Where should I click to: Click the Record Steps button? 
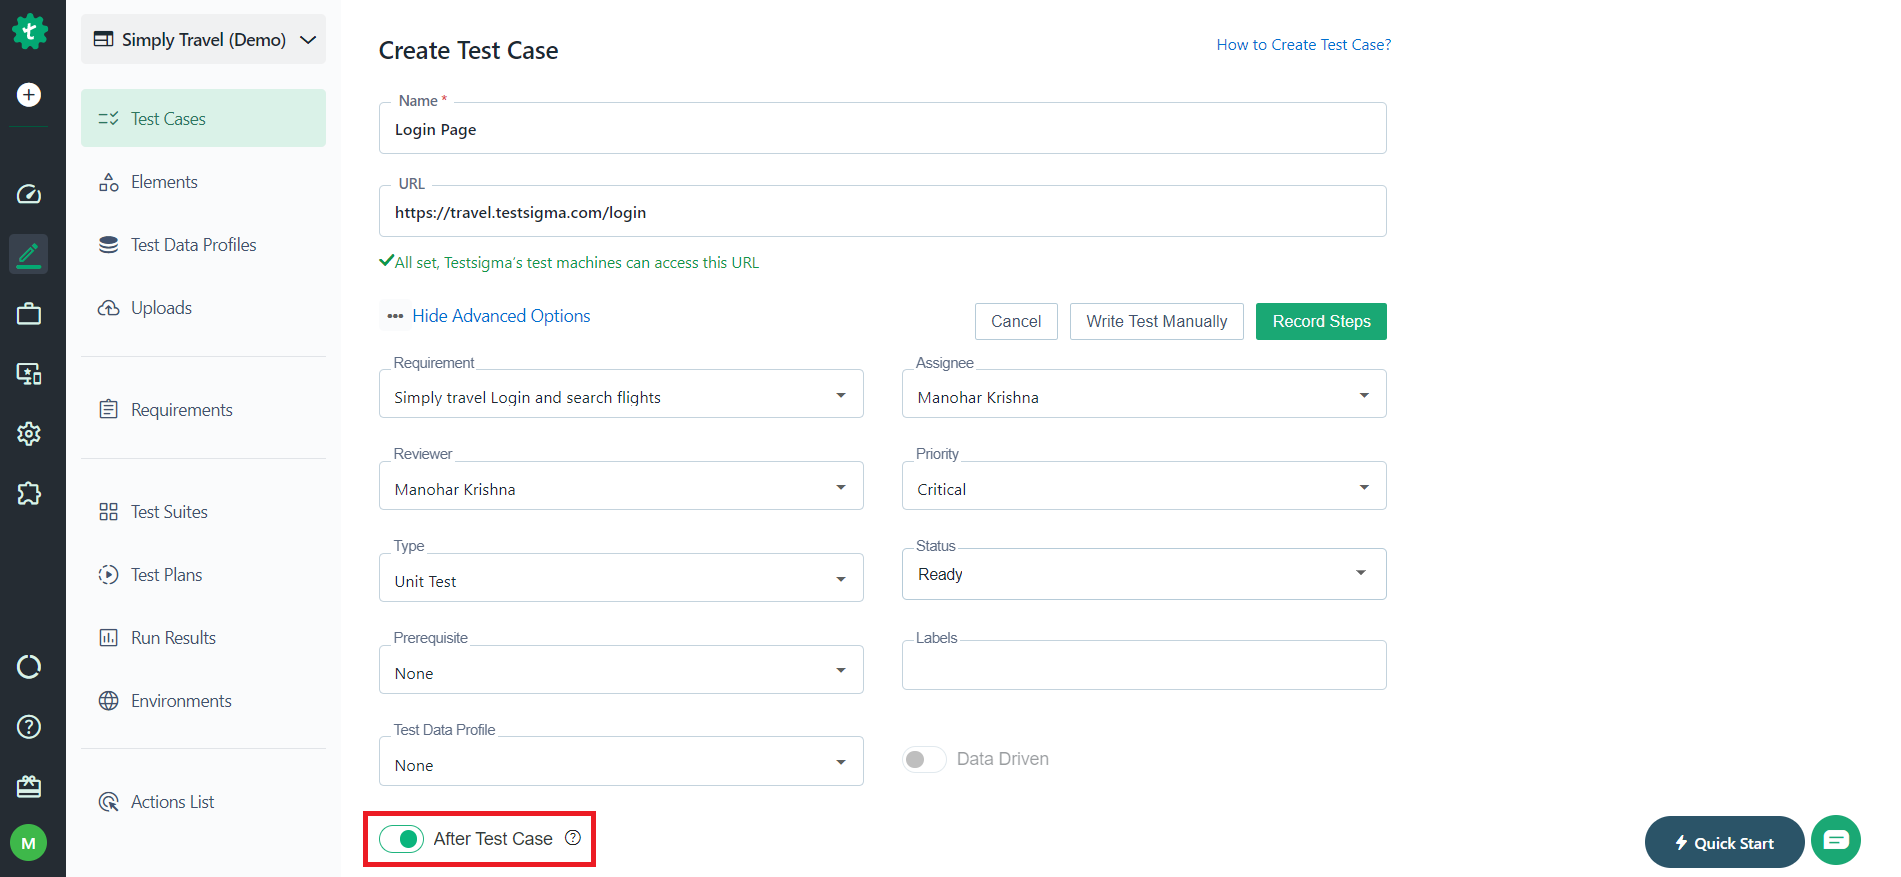pyautogui.click(x=1321, y=321)
